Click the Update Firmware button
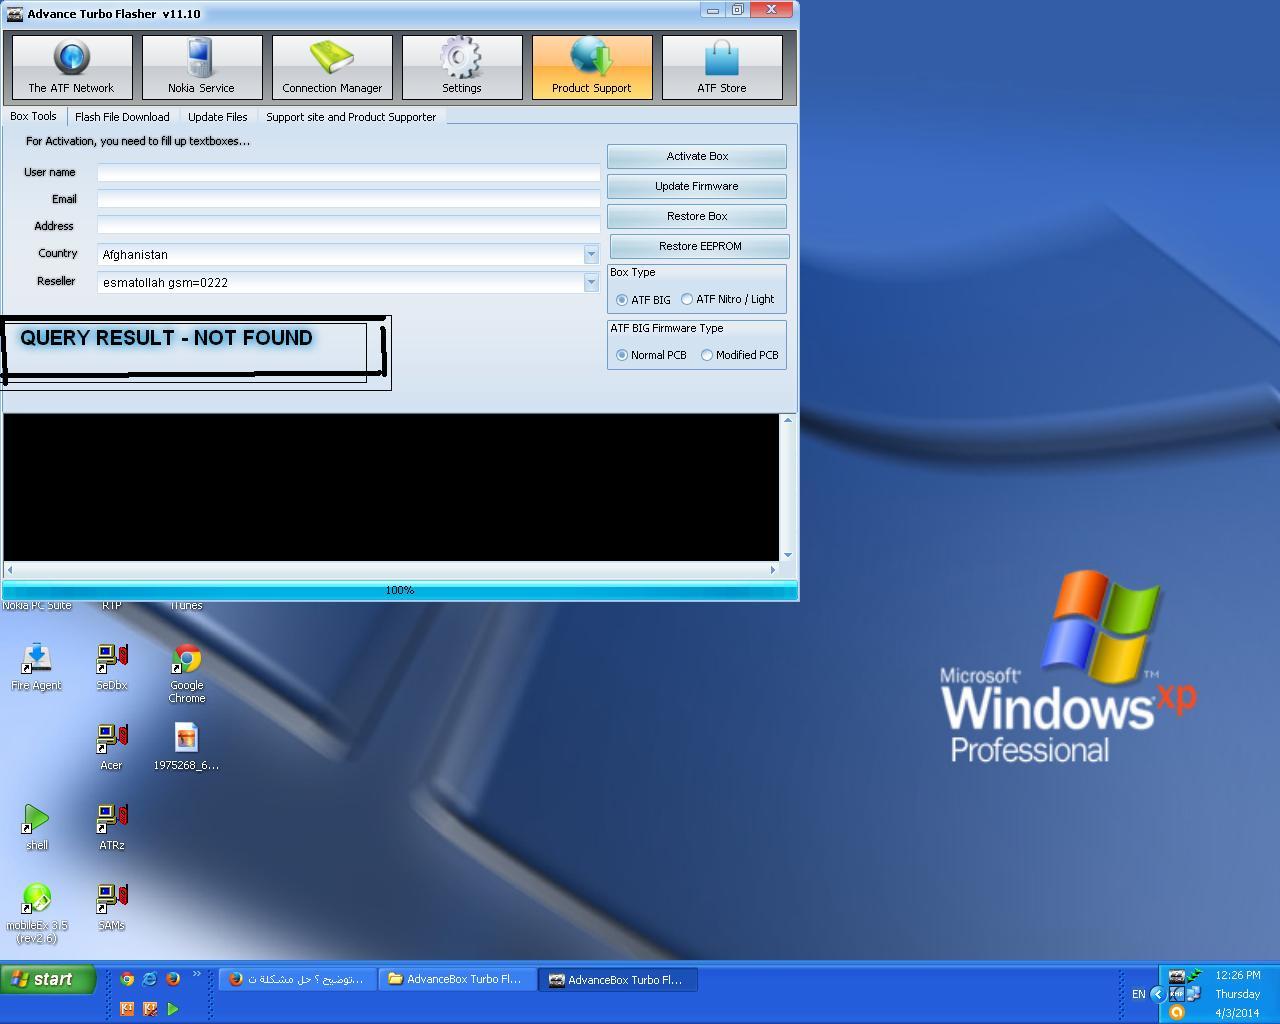Image resolution: width=1280 pixels, height=1024 pixels. tap(697, 186)
